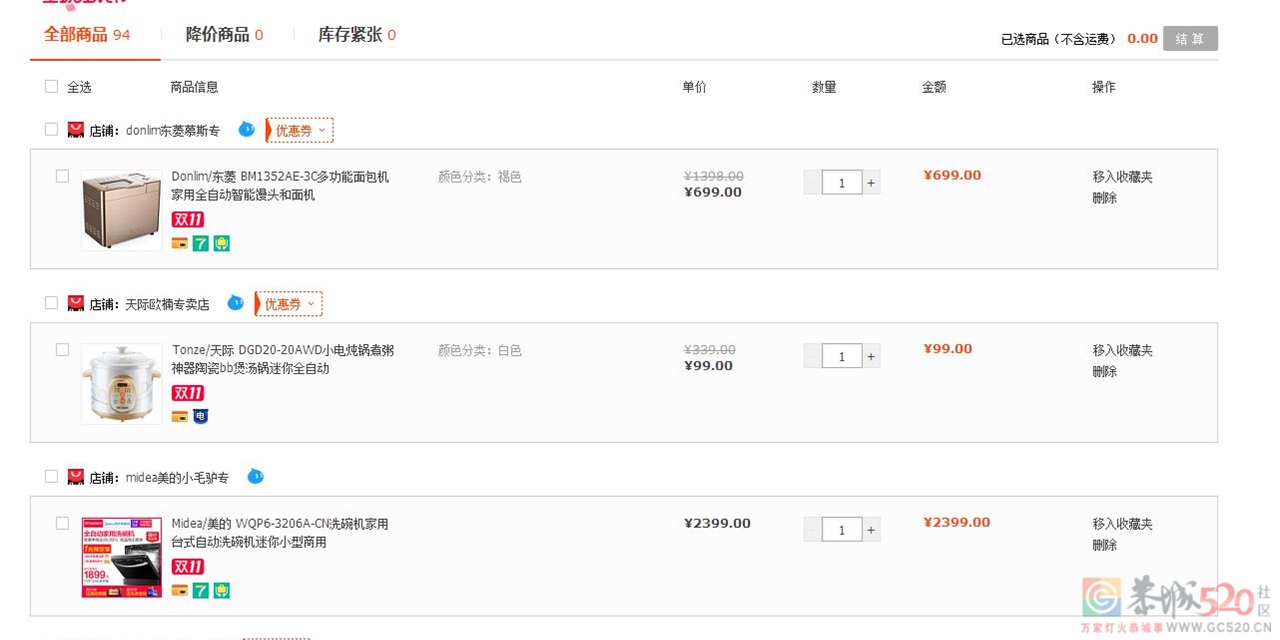This screenshot has height=640, width=1280.
Task: Expand the 优惠券 dropdown for donlim store
Action: tap(300, 130)
